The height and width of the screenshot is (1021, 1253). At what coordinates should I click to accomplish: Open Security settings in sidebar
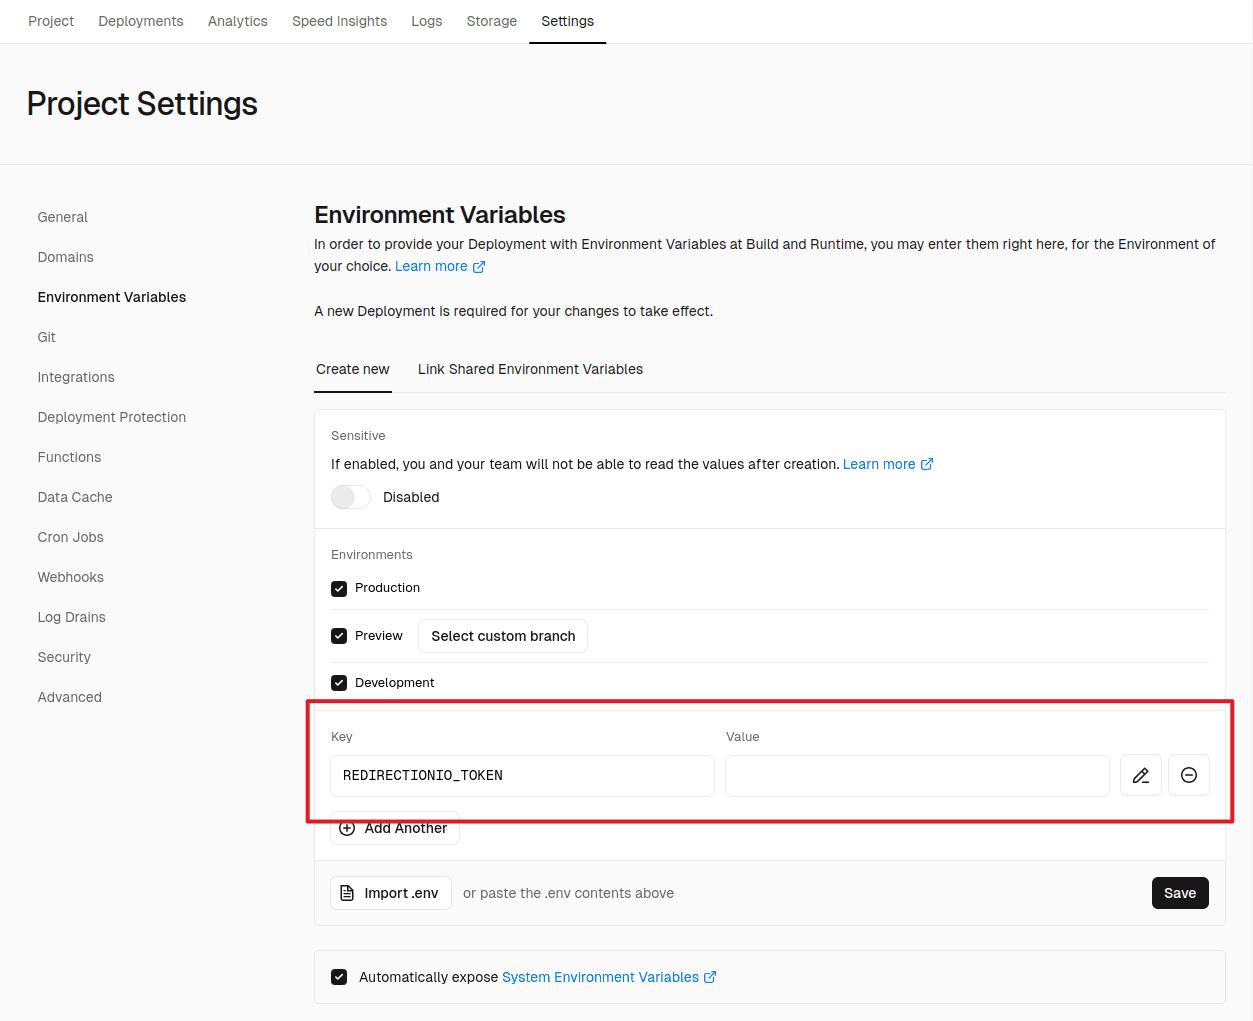(x=64, y=657)
